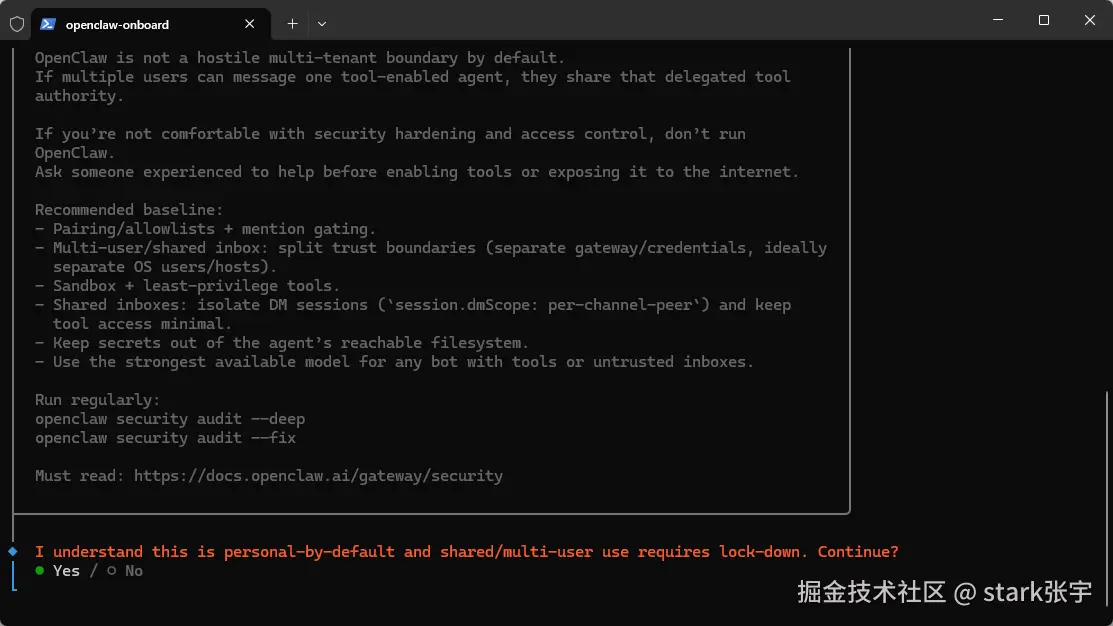Click the orange "I understand…Continue?" prompt text

coord(466,552)
